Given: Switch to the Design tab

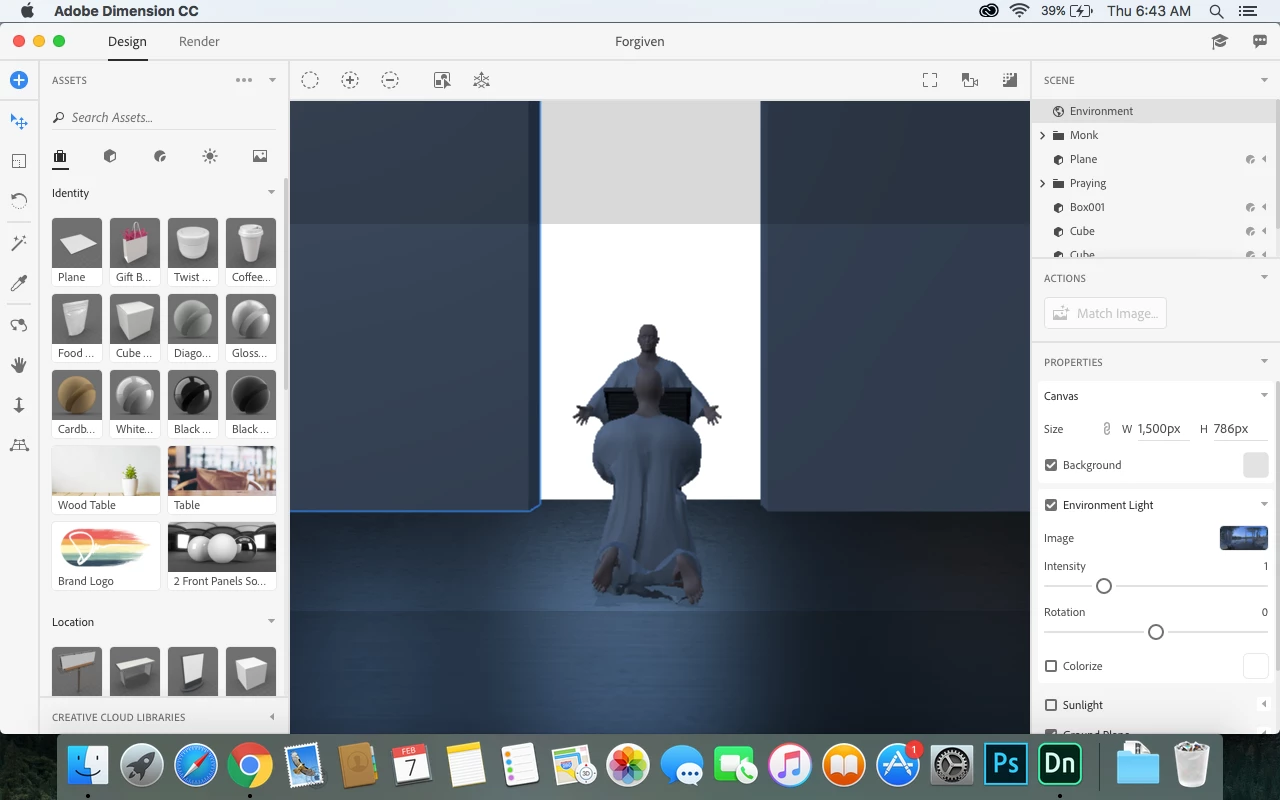Looking at the screenshot, I should pos(127,41).
